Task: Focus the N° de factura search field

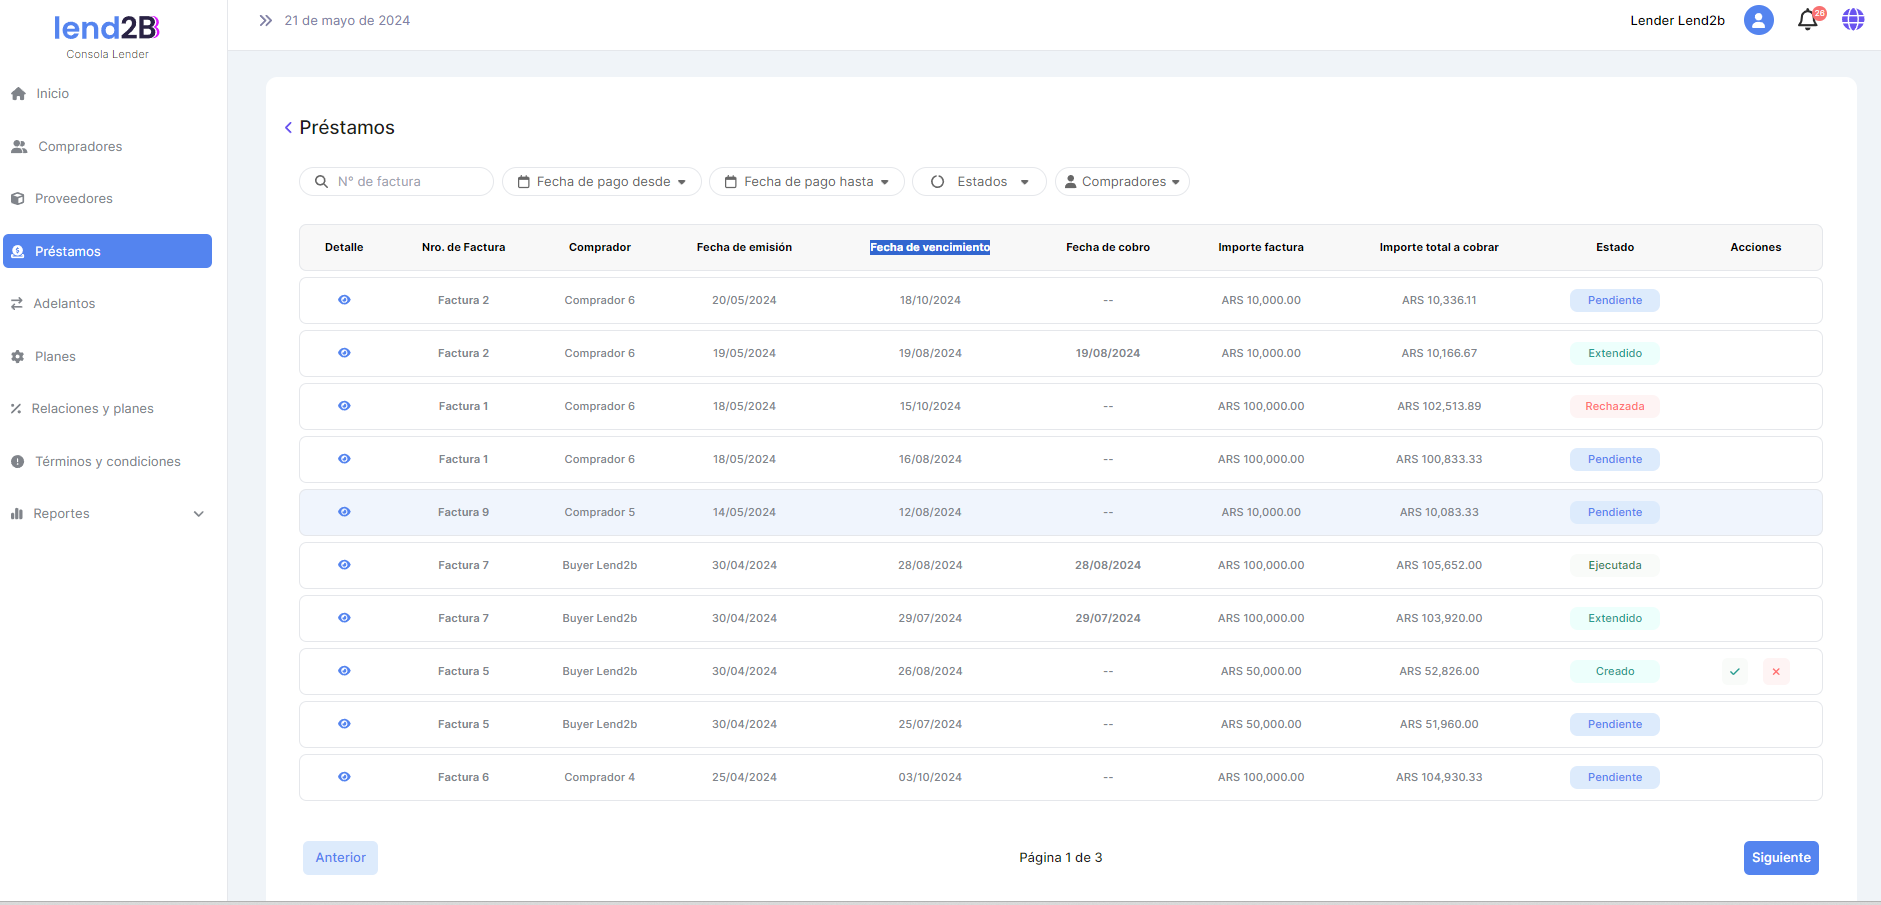Action: (x=407, y=182)
